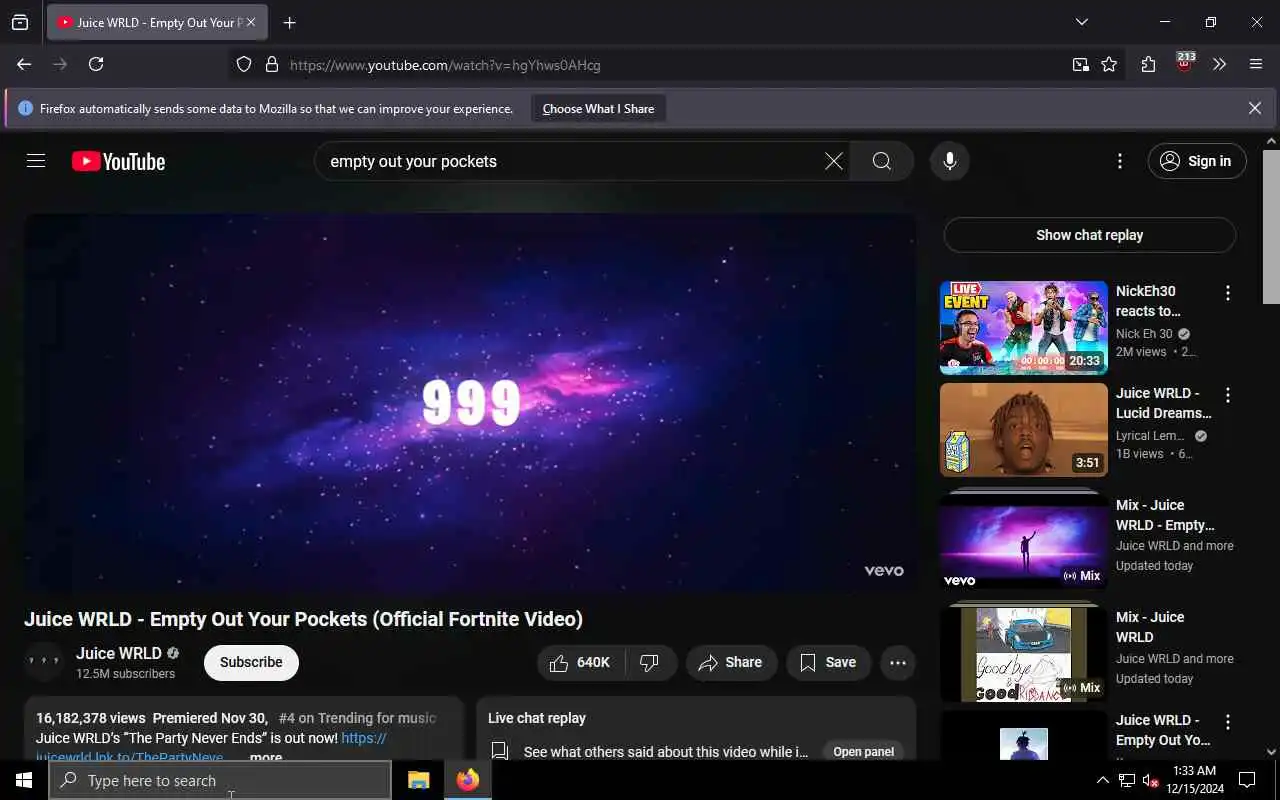Click the magnifier search button
The width and height of the screenshot is (1280, 800).
pos(881,161)
